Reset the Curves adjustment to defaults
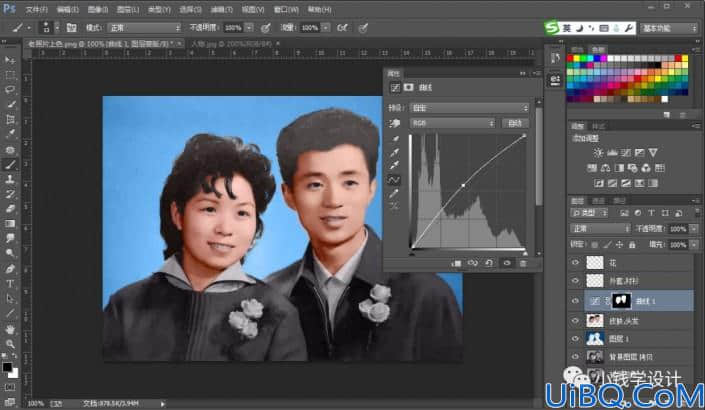The height and width of the screenshot is (410, 705). point(489,263)
